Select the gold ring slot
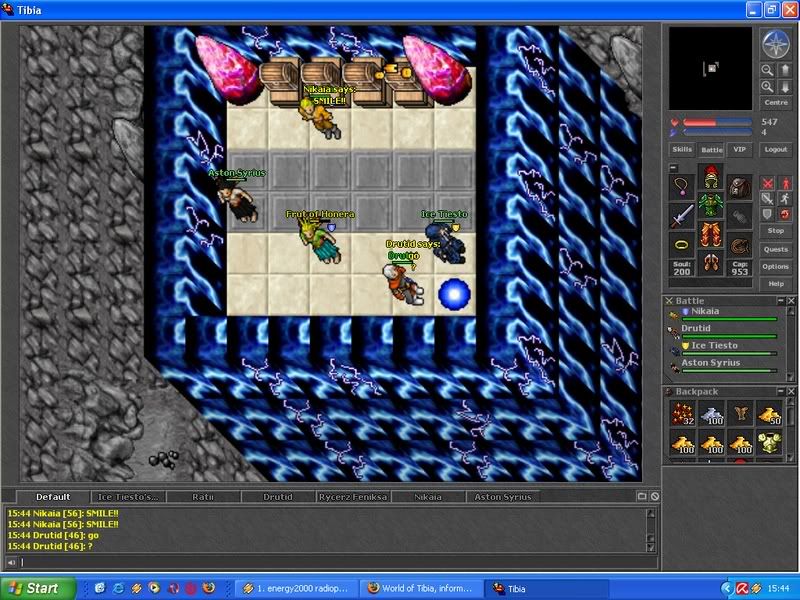The width and height of the screenshot is (800, 600). click(682, 245)
